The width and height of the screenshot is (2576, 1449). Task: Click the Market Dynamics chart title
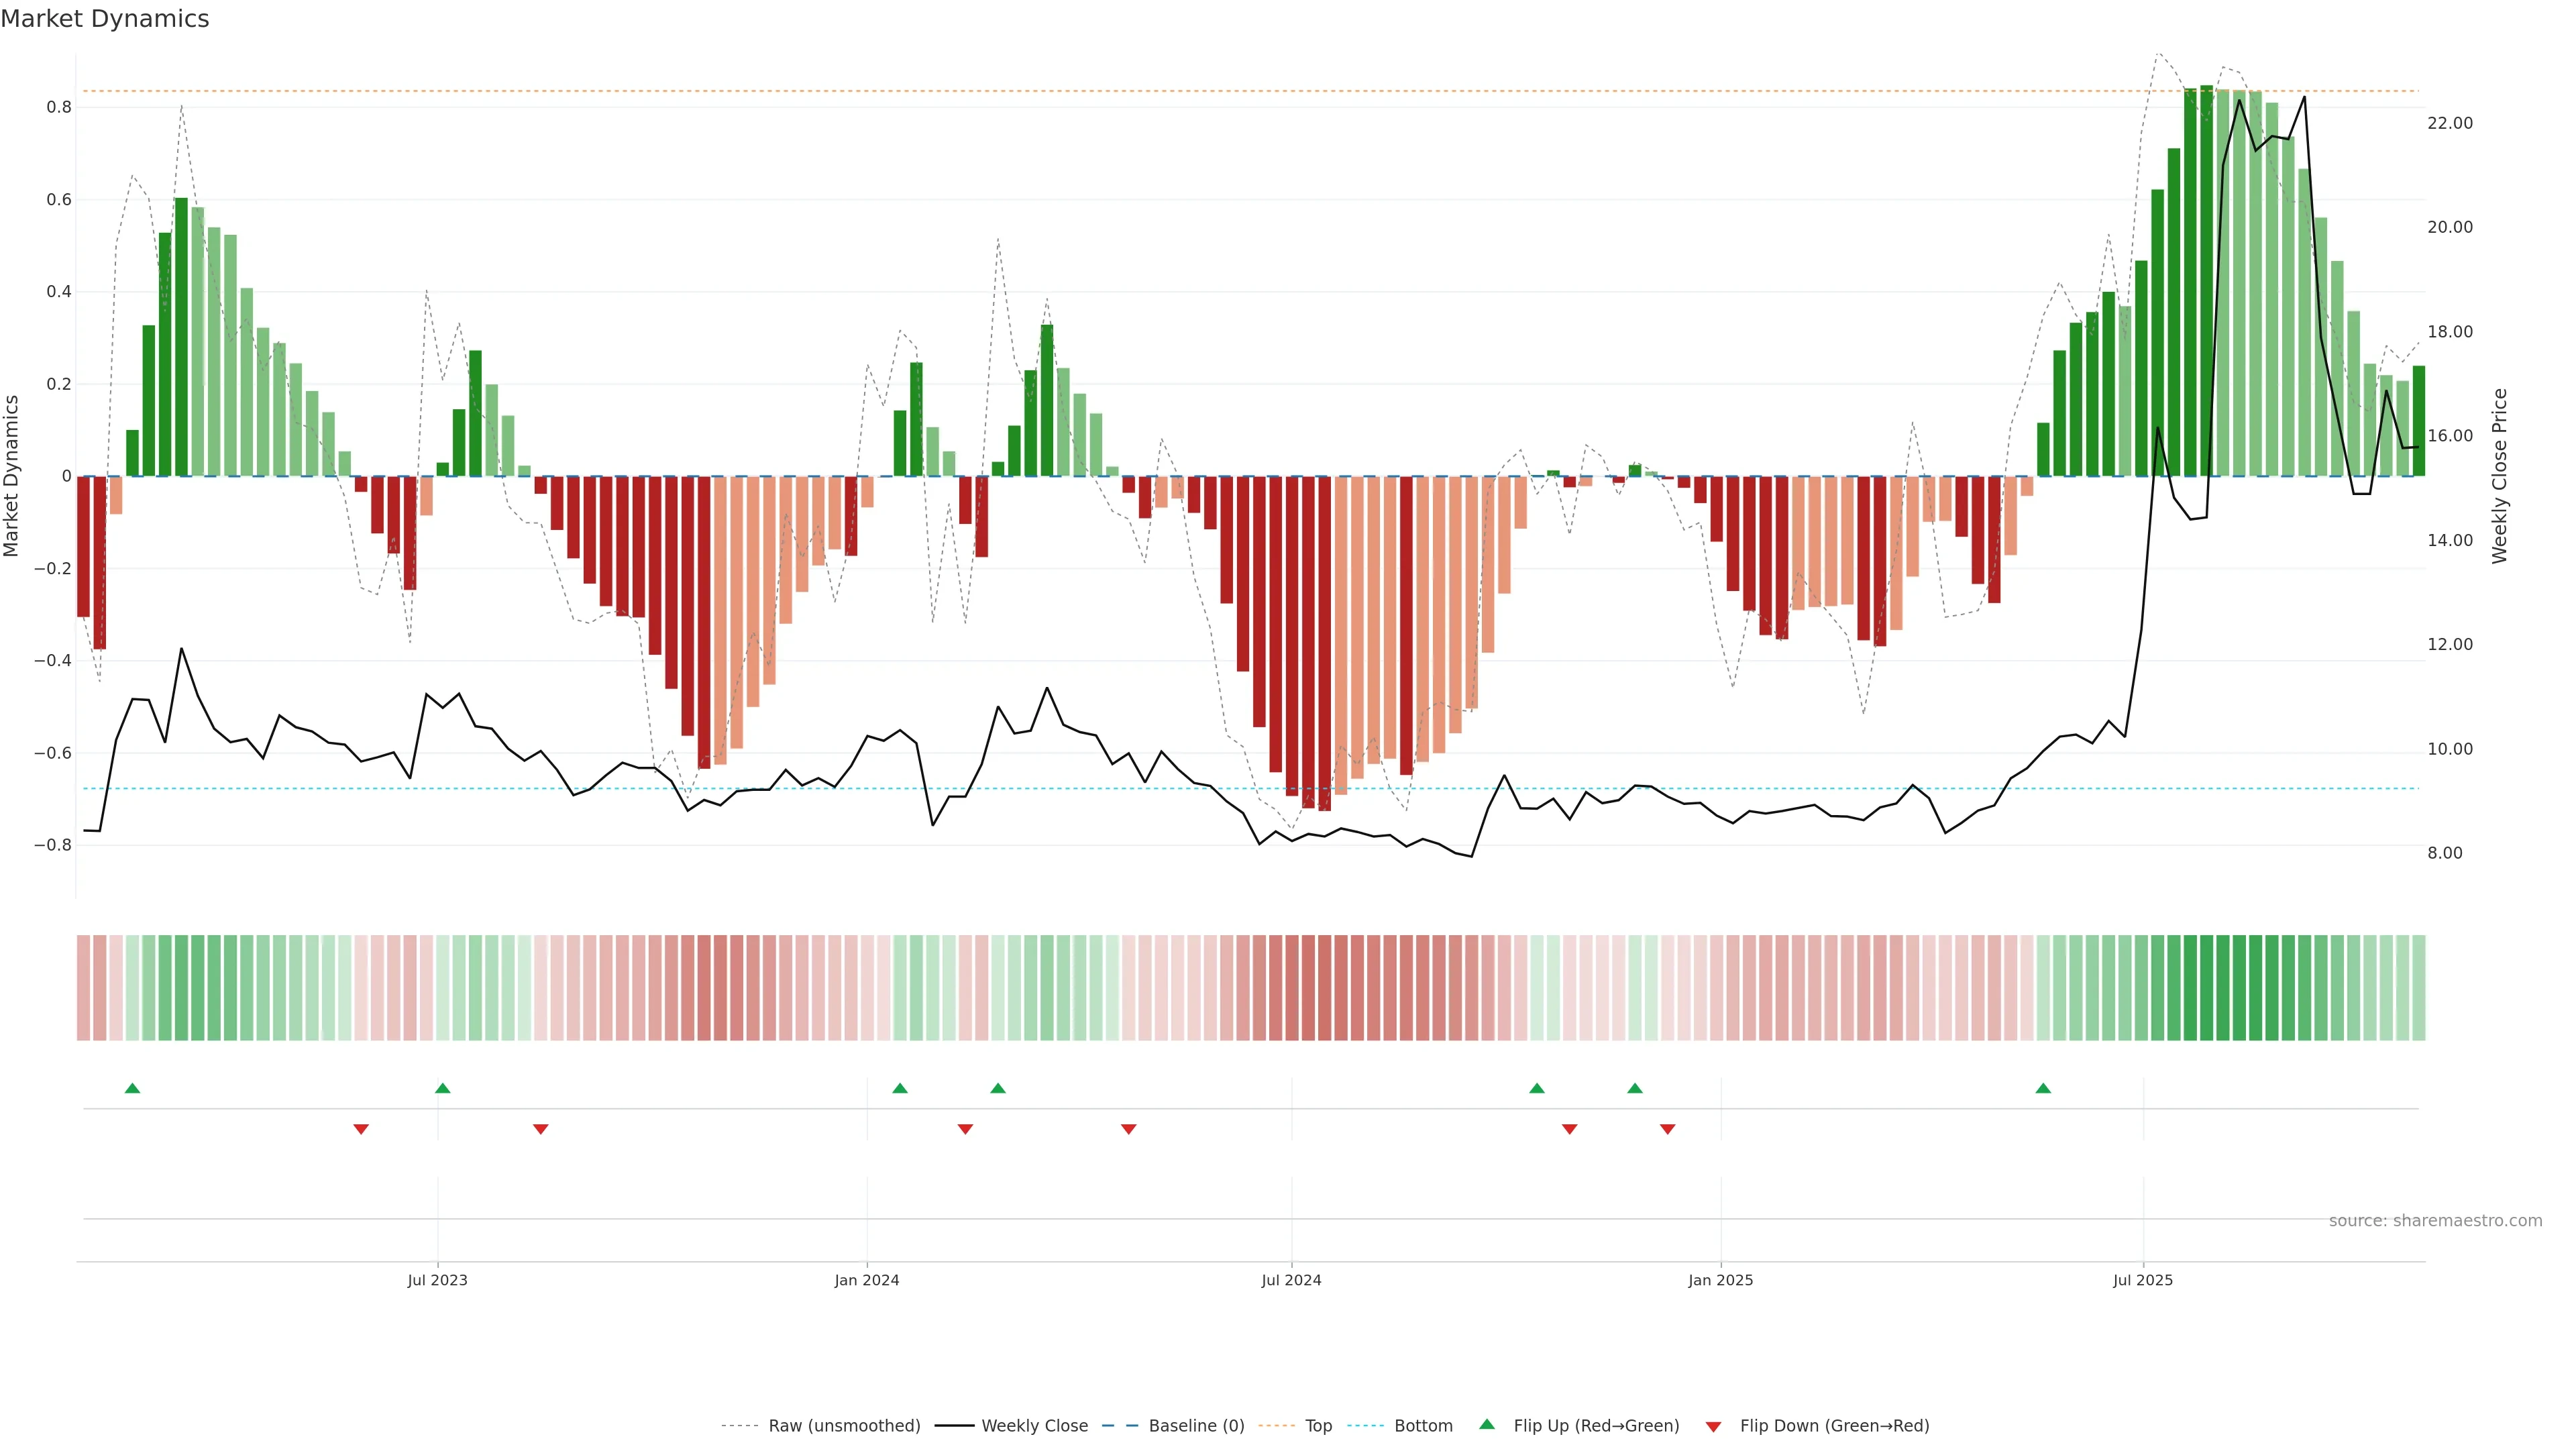(x=105, y=19)
